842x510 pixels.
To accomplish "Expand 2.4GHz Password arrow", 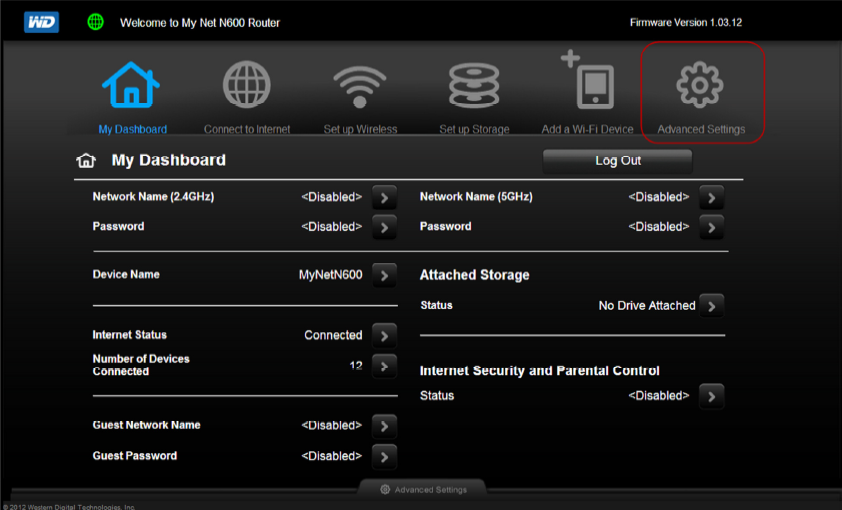I will [384, 227].
